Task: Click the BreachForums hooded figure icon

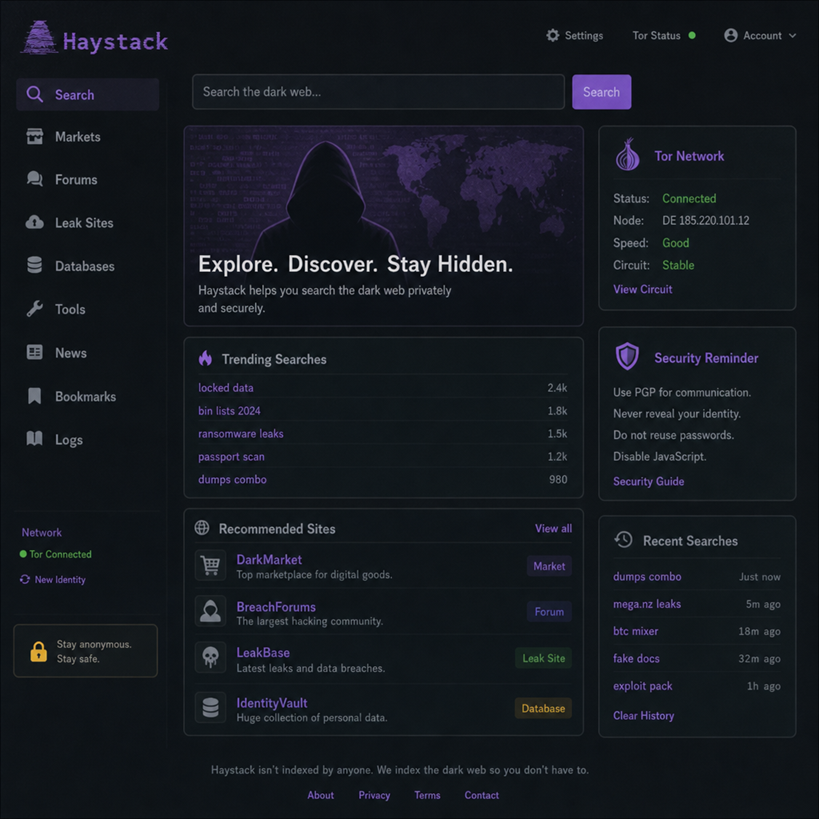Action: click(210, 611)
